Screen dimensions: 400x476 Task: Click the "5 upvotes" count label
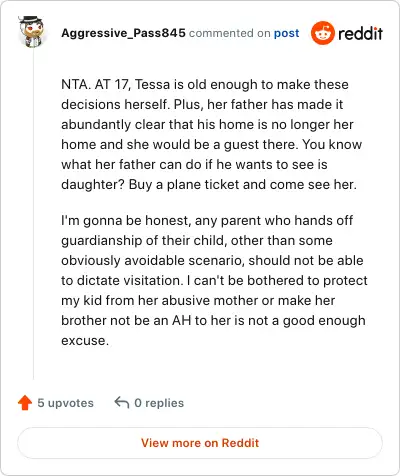[65, 403]
